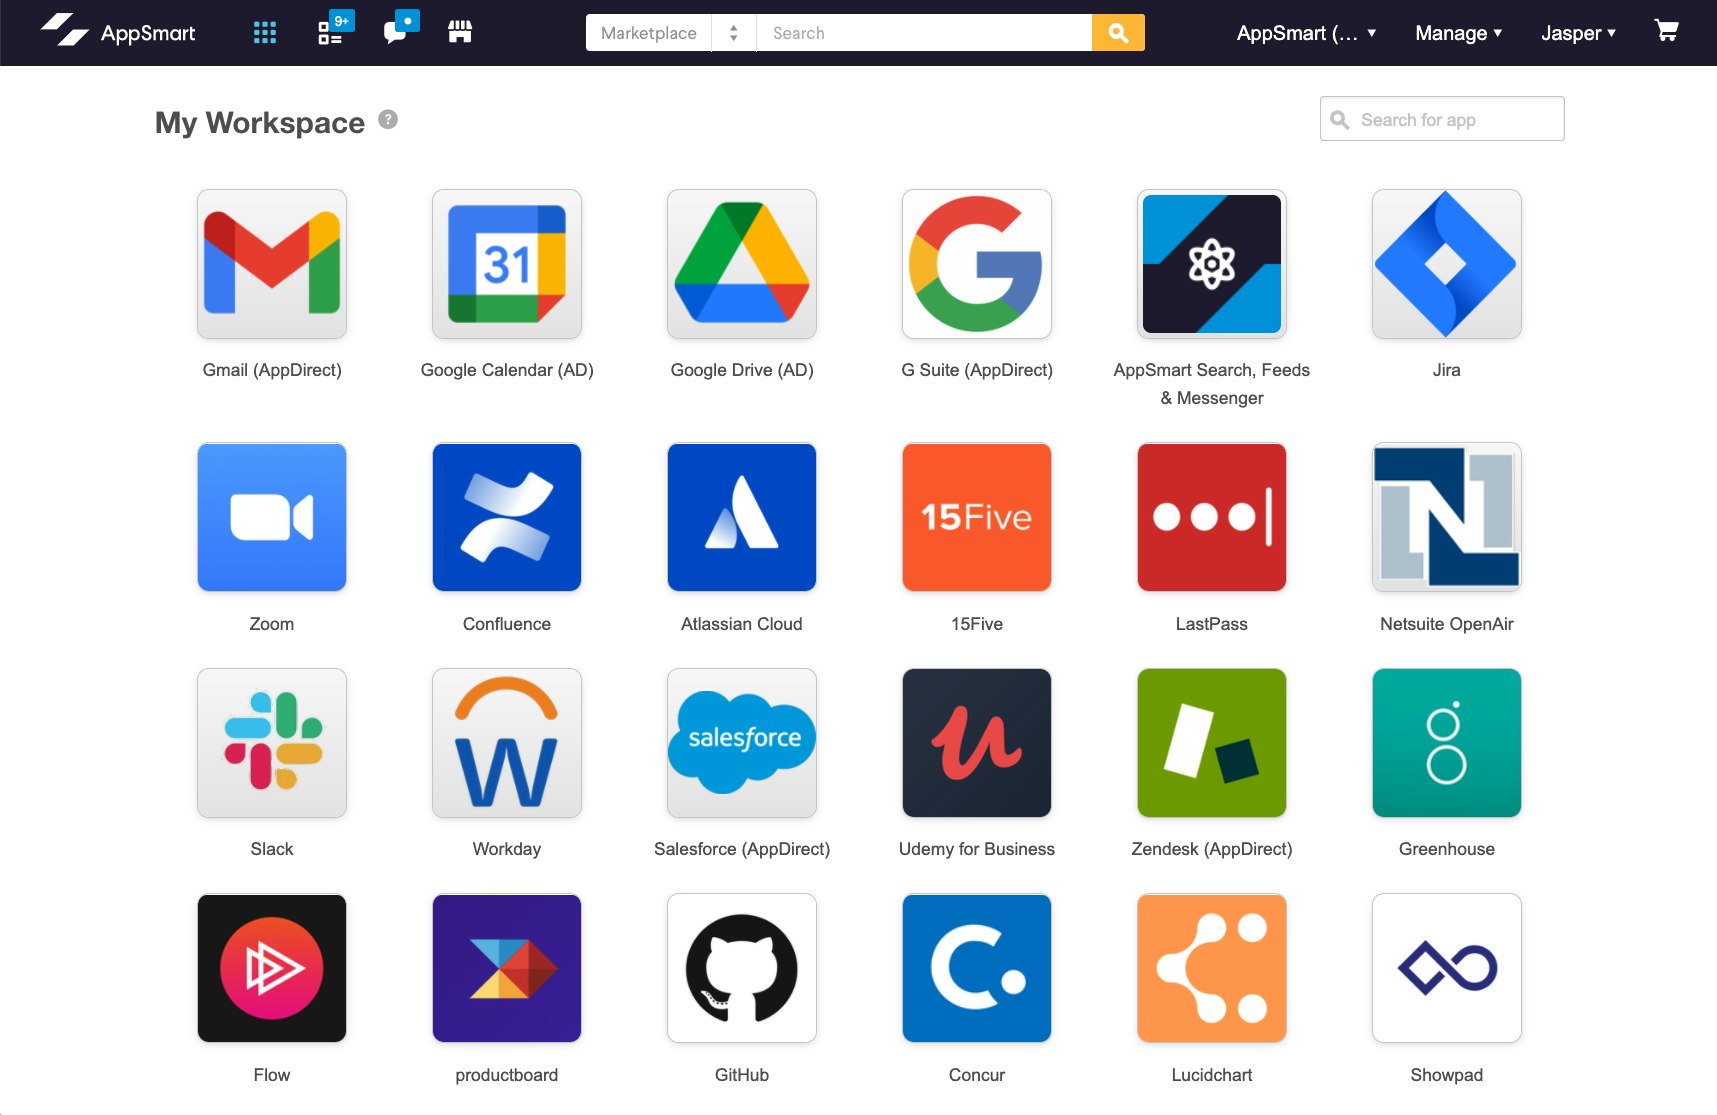Open the messenger chat bubble icon
The width and height of the screenshot is (1717, 1115).
(x=400, y=28)
